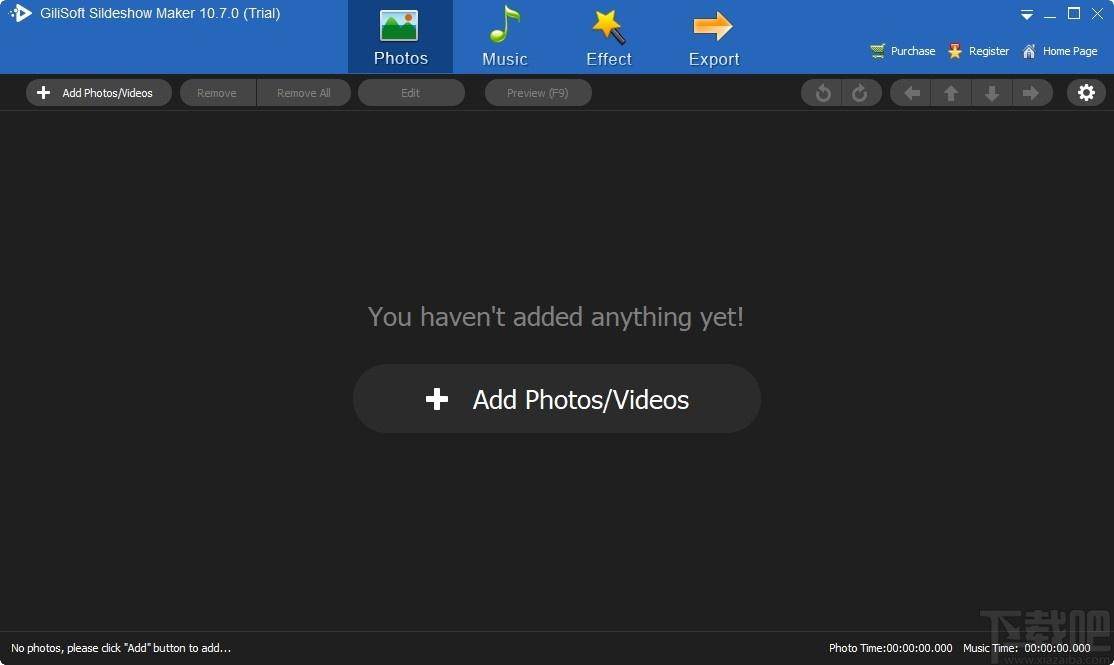The image size is (1114, 665).
Task: Click the Preview (F9) button
Action: pyautogui.click(x=538, y=93)
